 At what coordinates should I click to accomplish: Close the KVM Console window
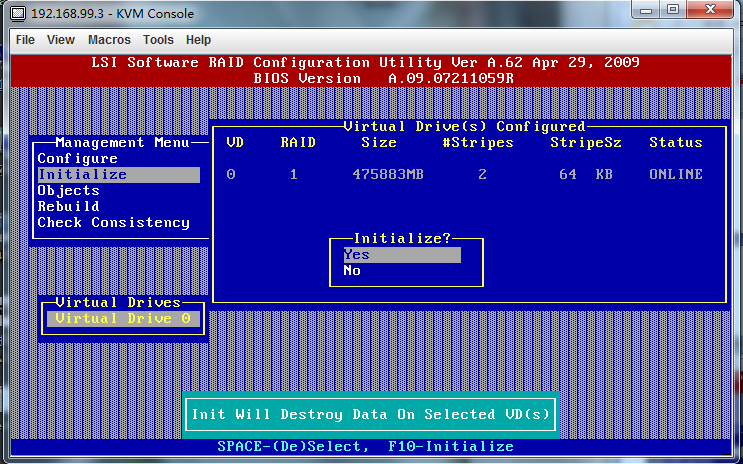point(710,10)
